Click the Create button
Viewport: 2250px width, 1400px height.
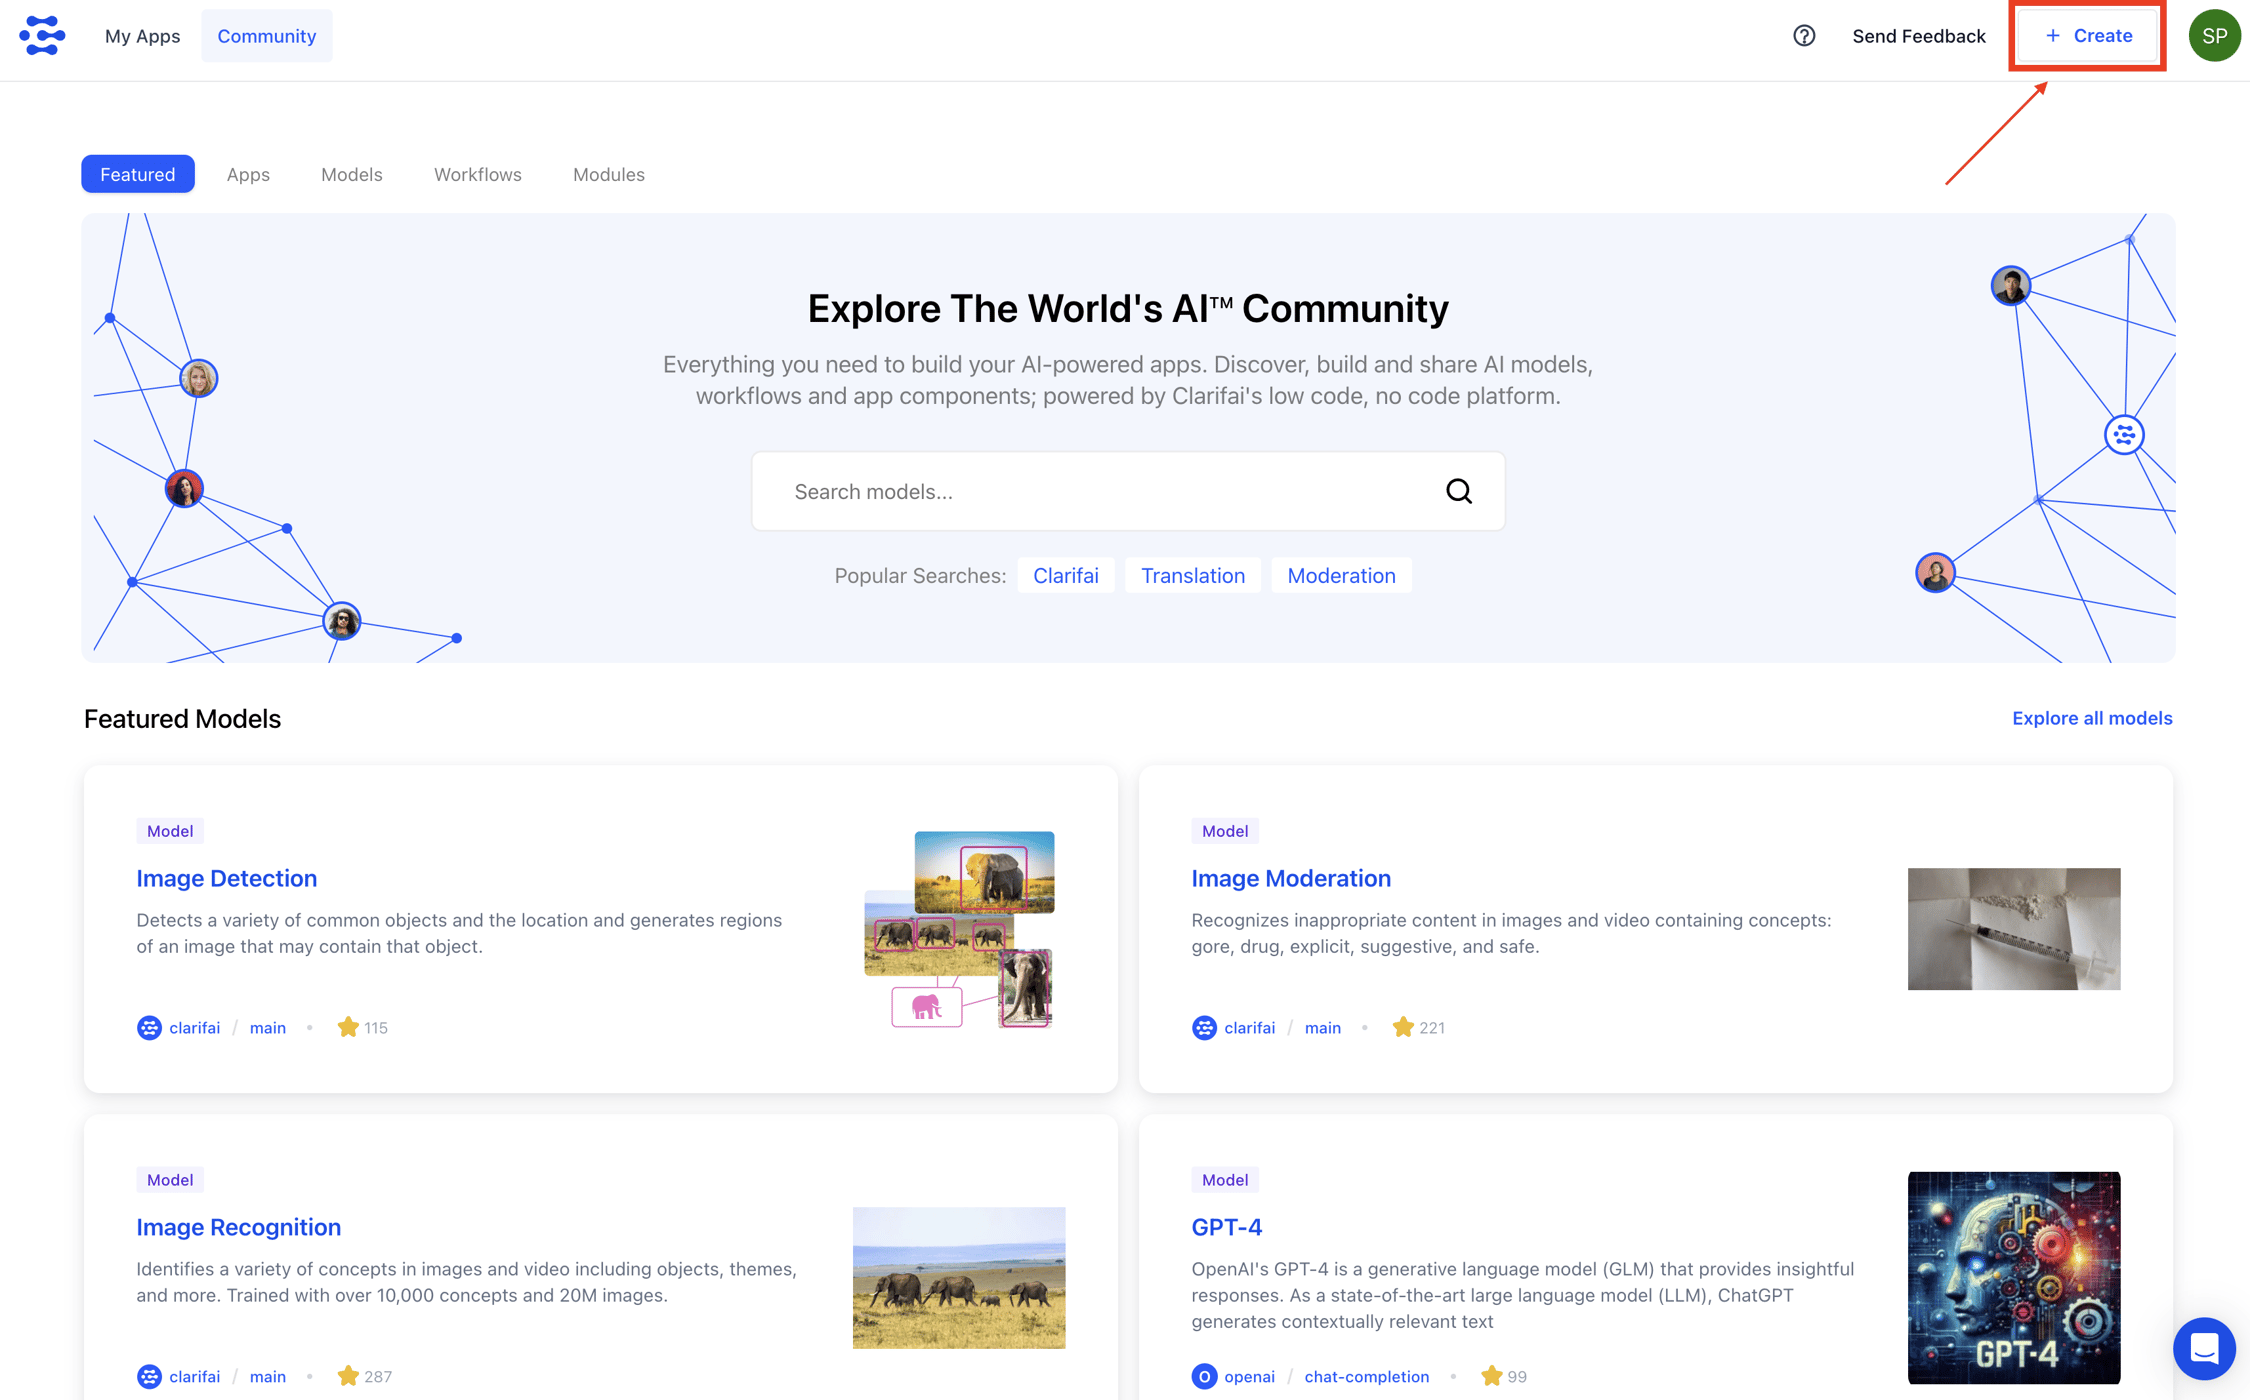coord(2088,36)
